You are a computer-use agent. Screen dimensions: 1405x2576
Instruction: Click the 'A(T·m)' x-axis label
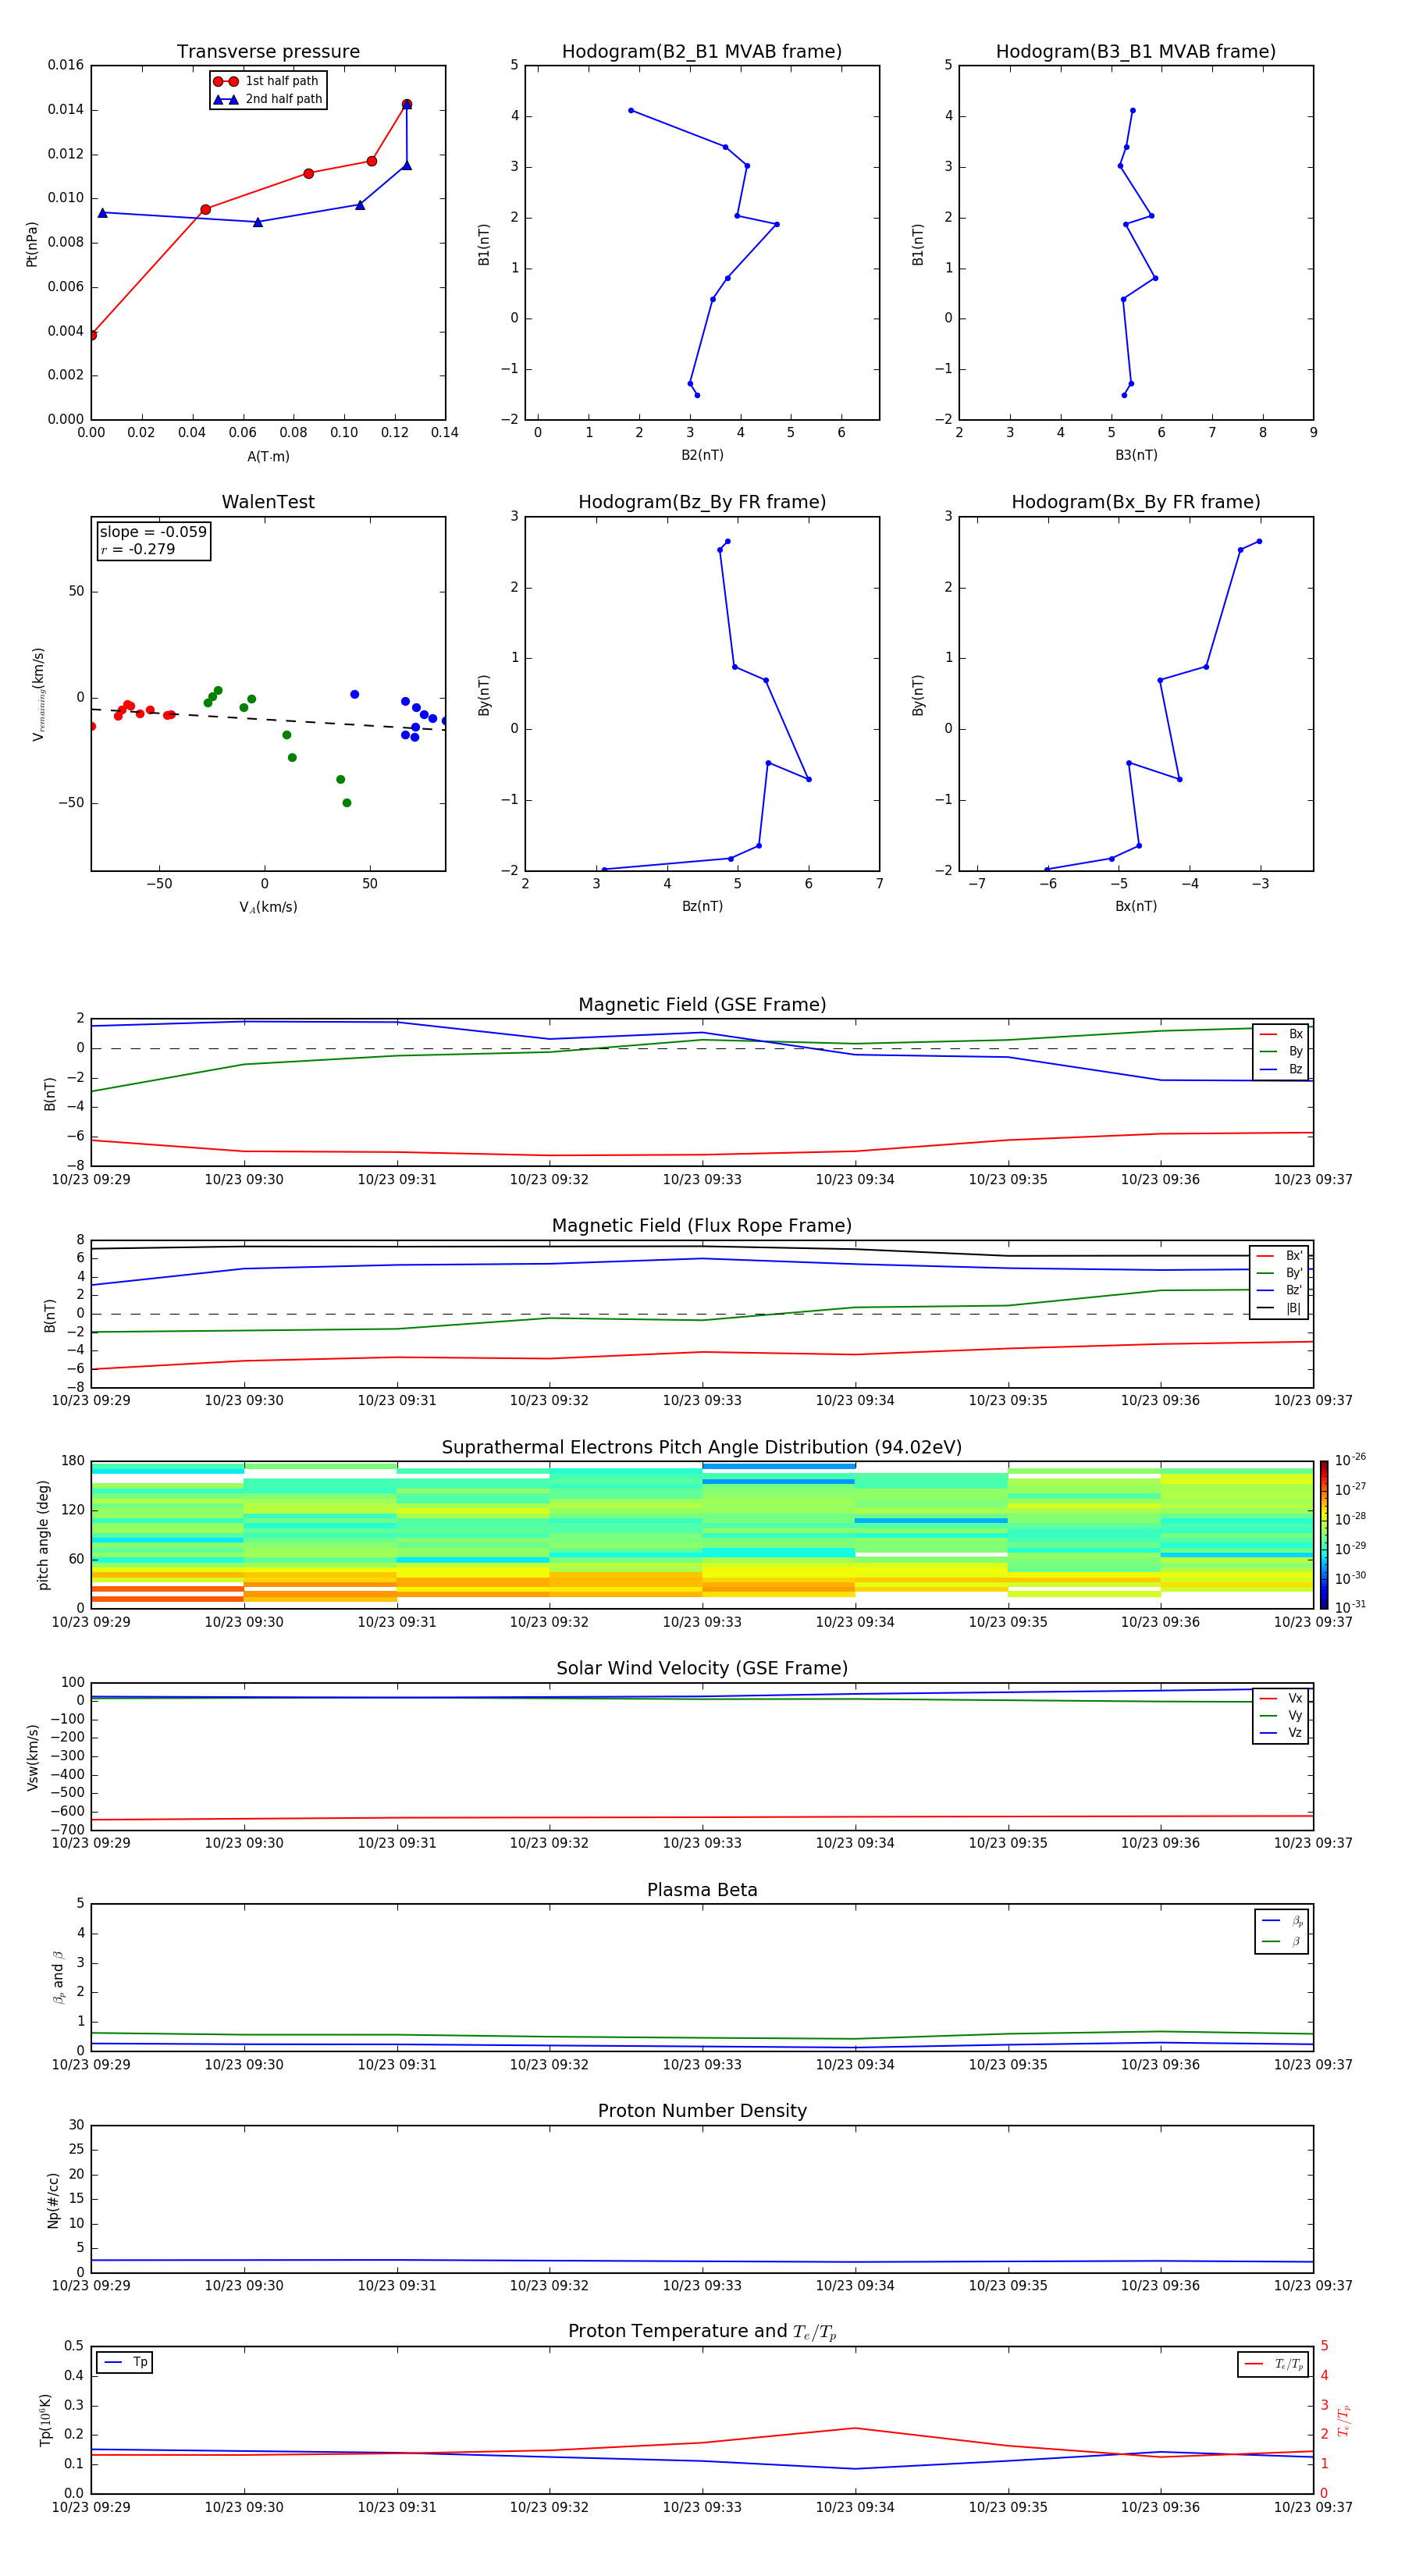point(268,456)
